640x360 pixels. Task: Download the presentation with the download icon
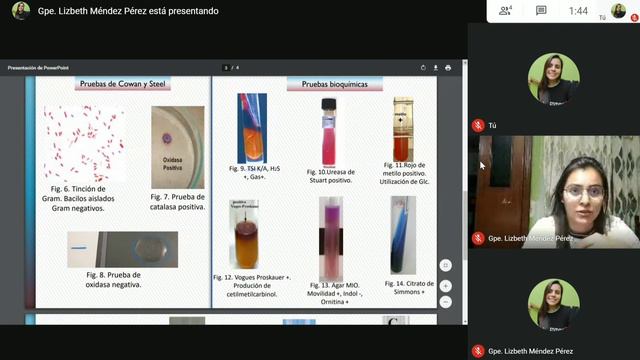[436, 68]
